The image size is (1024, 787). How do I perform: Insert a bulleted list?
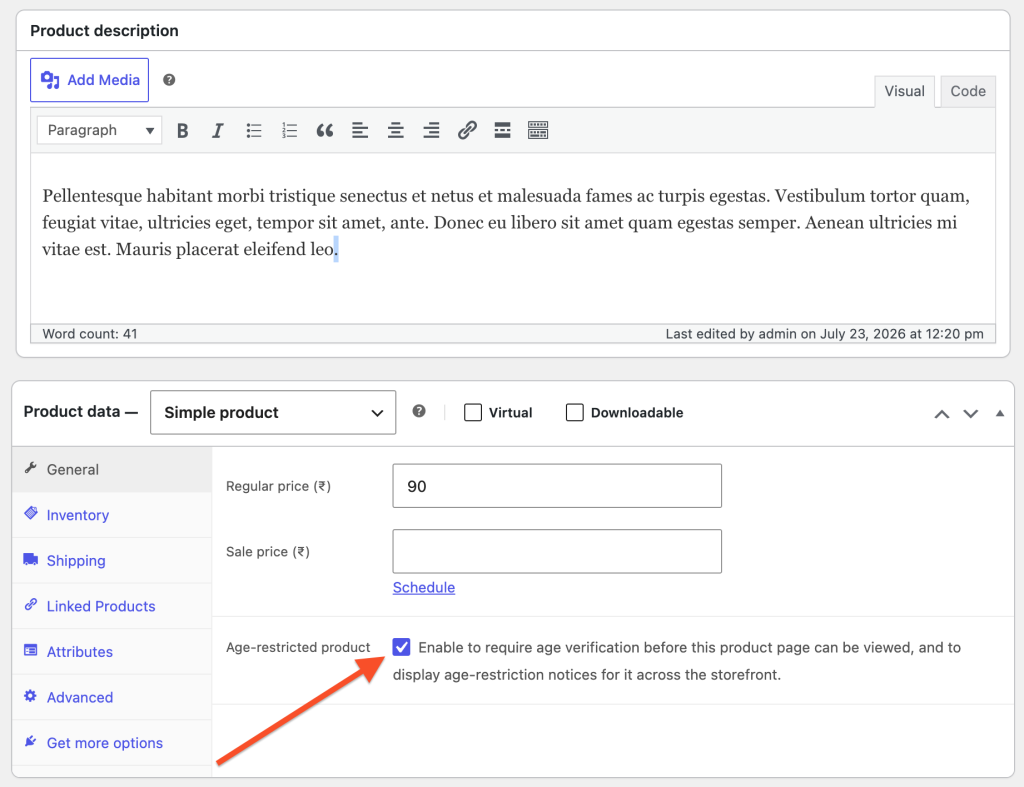point(253,131)
